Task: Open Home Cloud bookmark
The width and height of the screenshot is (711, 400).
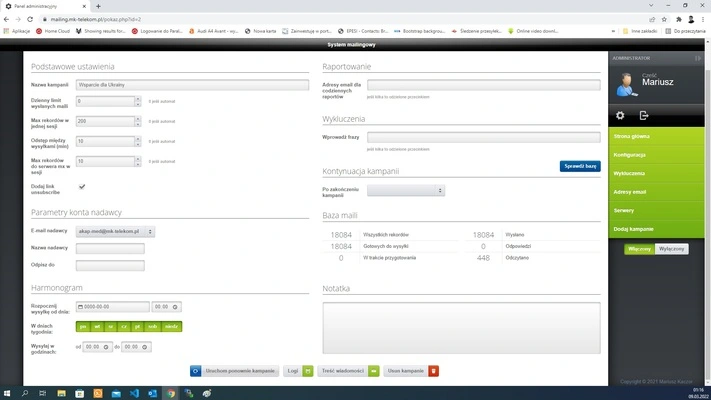Action: 53,31
